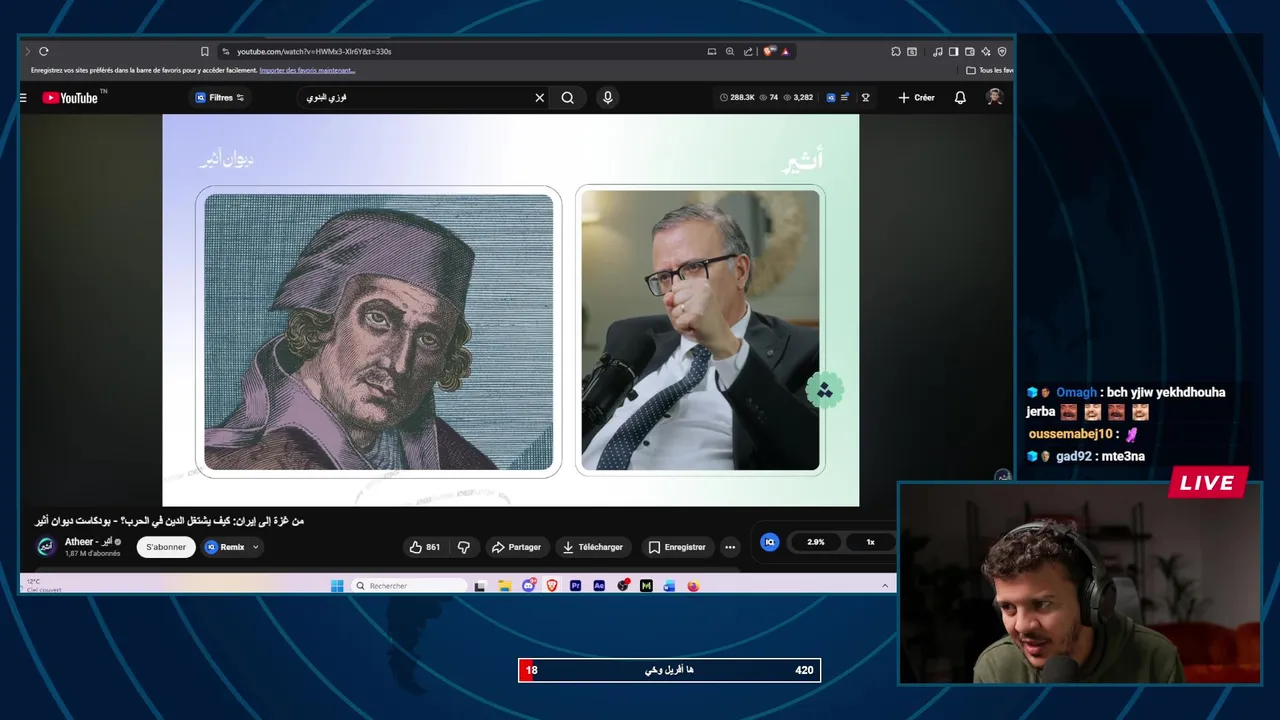Click 'Importer des favoris maintenant' link
Screen dimensions: 1280x720
[x=307, y=70]
